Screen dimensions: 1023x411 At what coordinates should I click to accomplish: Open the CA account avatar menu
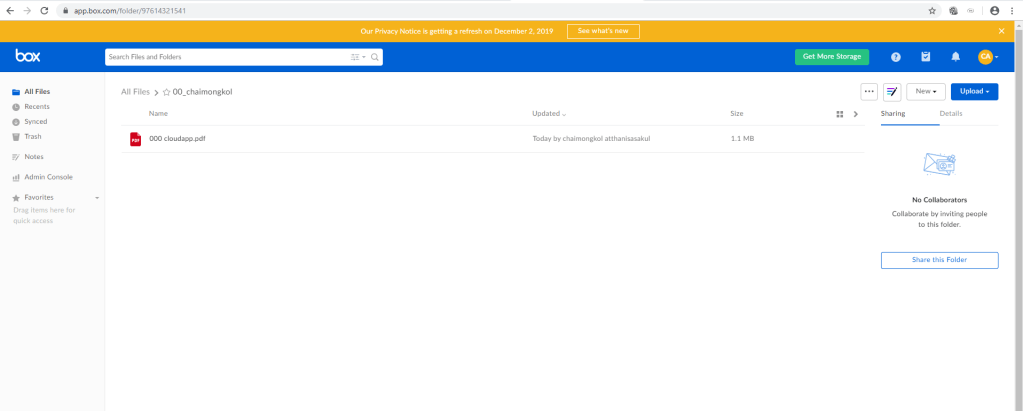coord(987,57)
